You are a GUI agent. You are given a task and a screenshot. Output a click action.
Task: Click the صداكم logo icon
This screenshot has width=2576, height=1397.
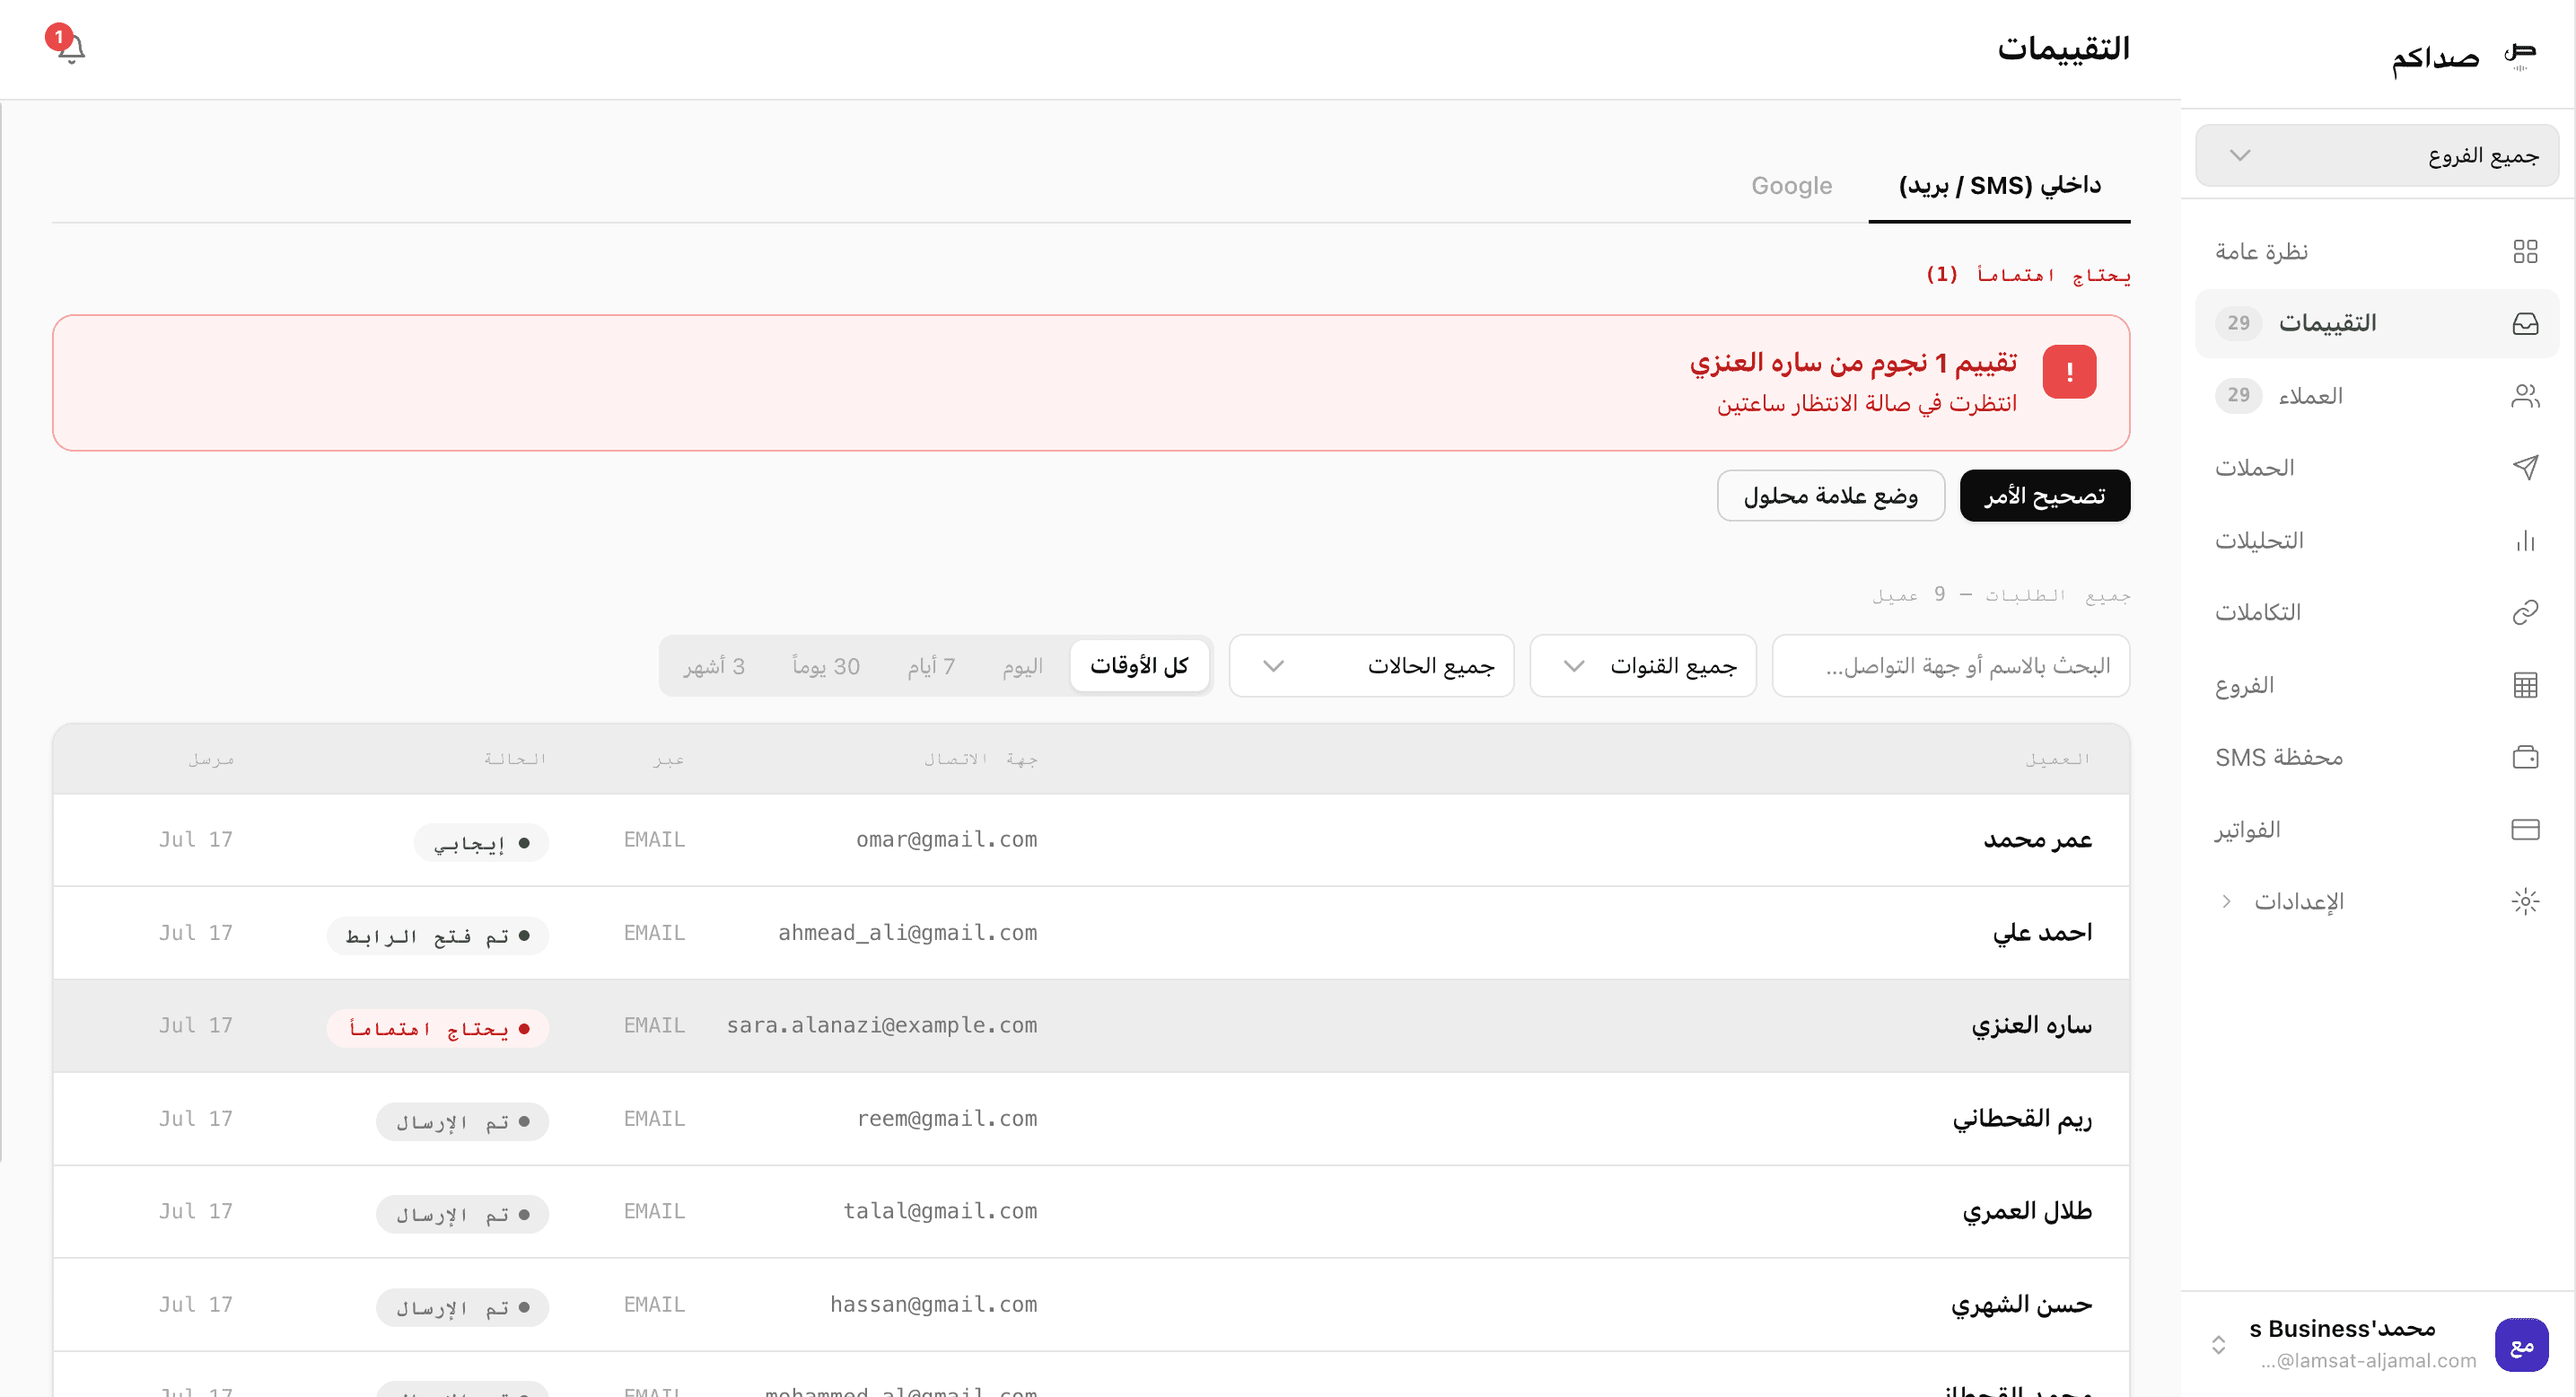(x=2520, y=56)
